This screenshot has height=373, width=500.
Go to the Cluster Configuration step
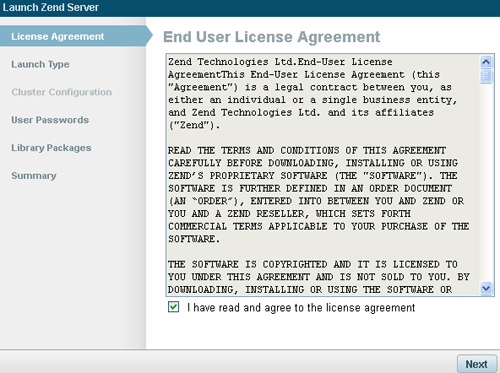coord(61,92)
